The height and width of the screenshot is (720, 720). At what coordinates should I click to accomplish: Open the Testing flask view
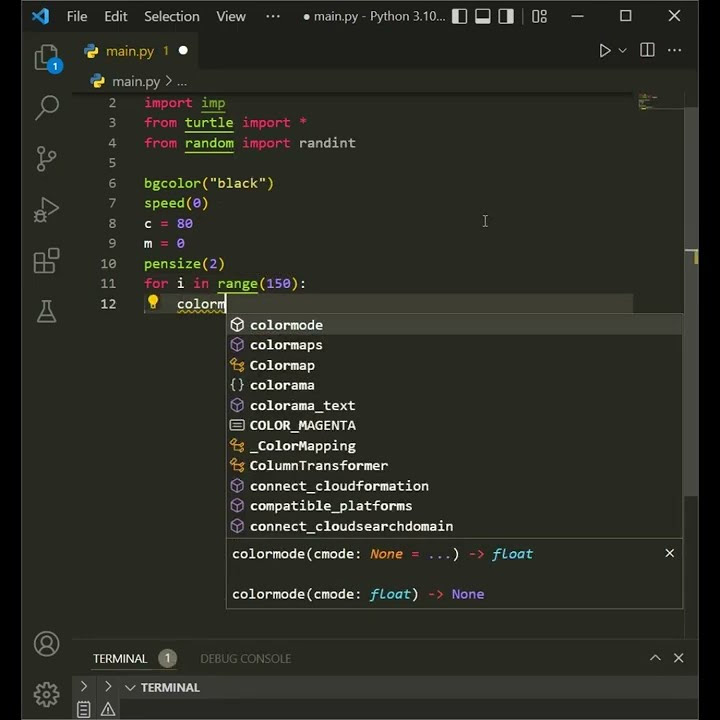(46, 311)
